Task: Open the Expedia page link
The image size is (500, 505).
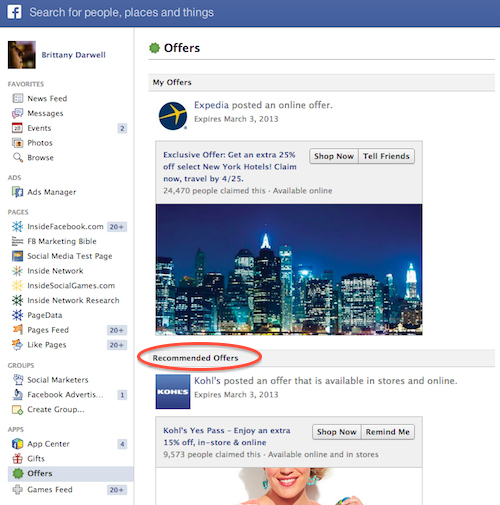Action: pos(211,105)
